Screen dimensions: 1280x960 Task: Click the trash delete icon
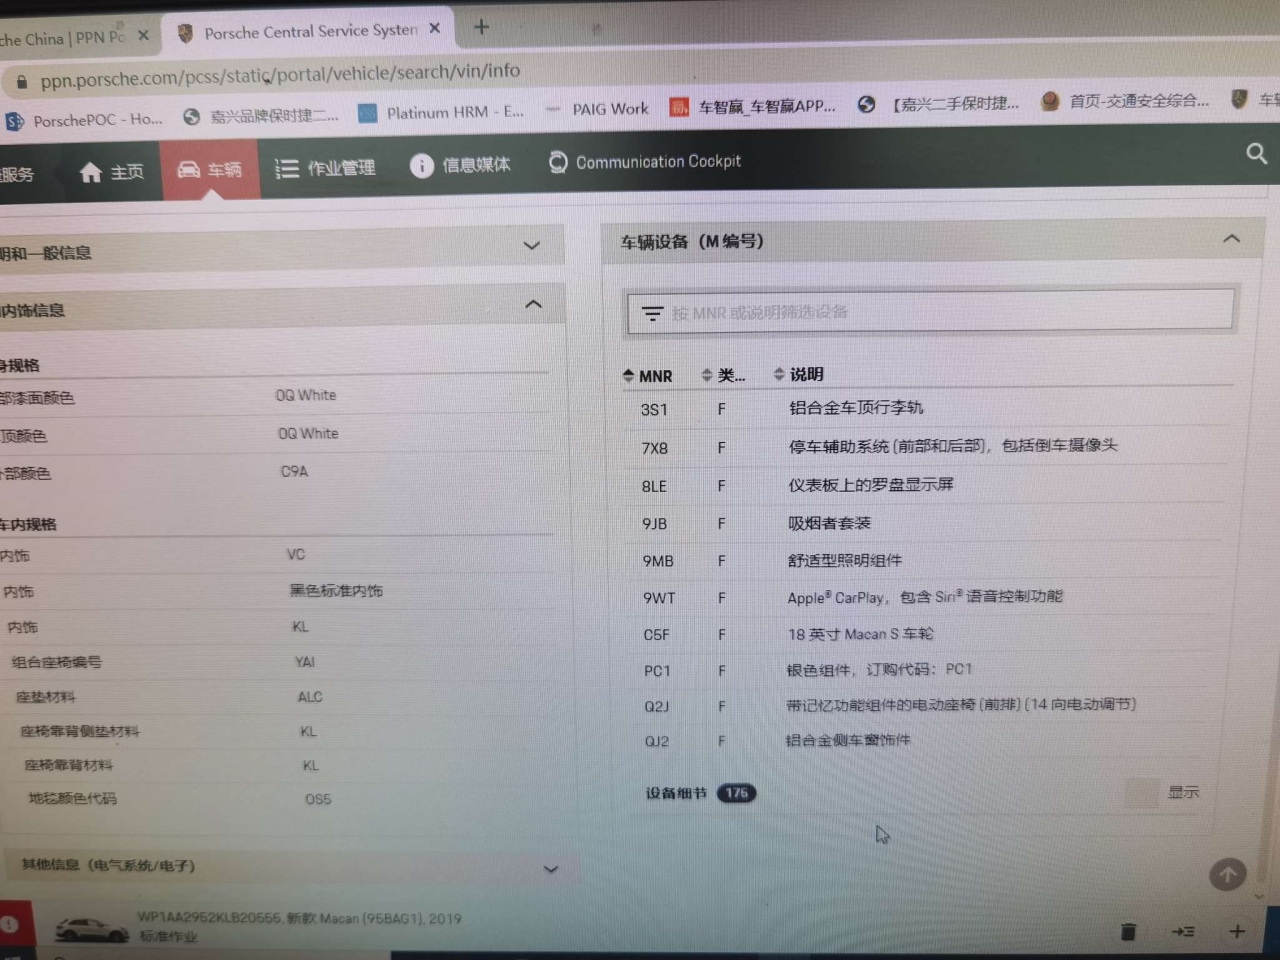click(1128, 932)
